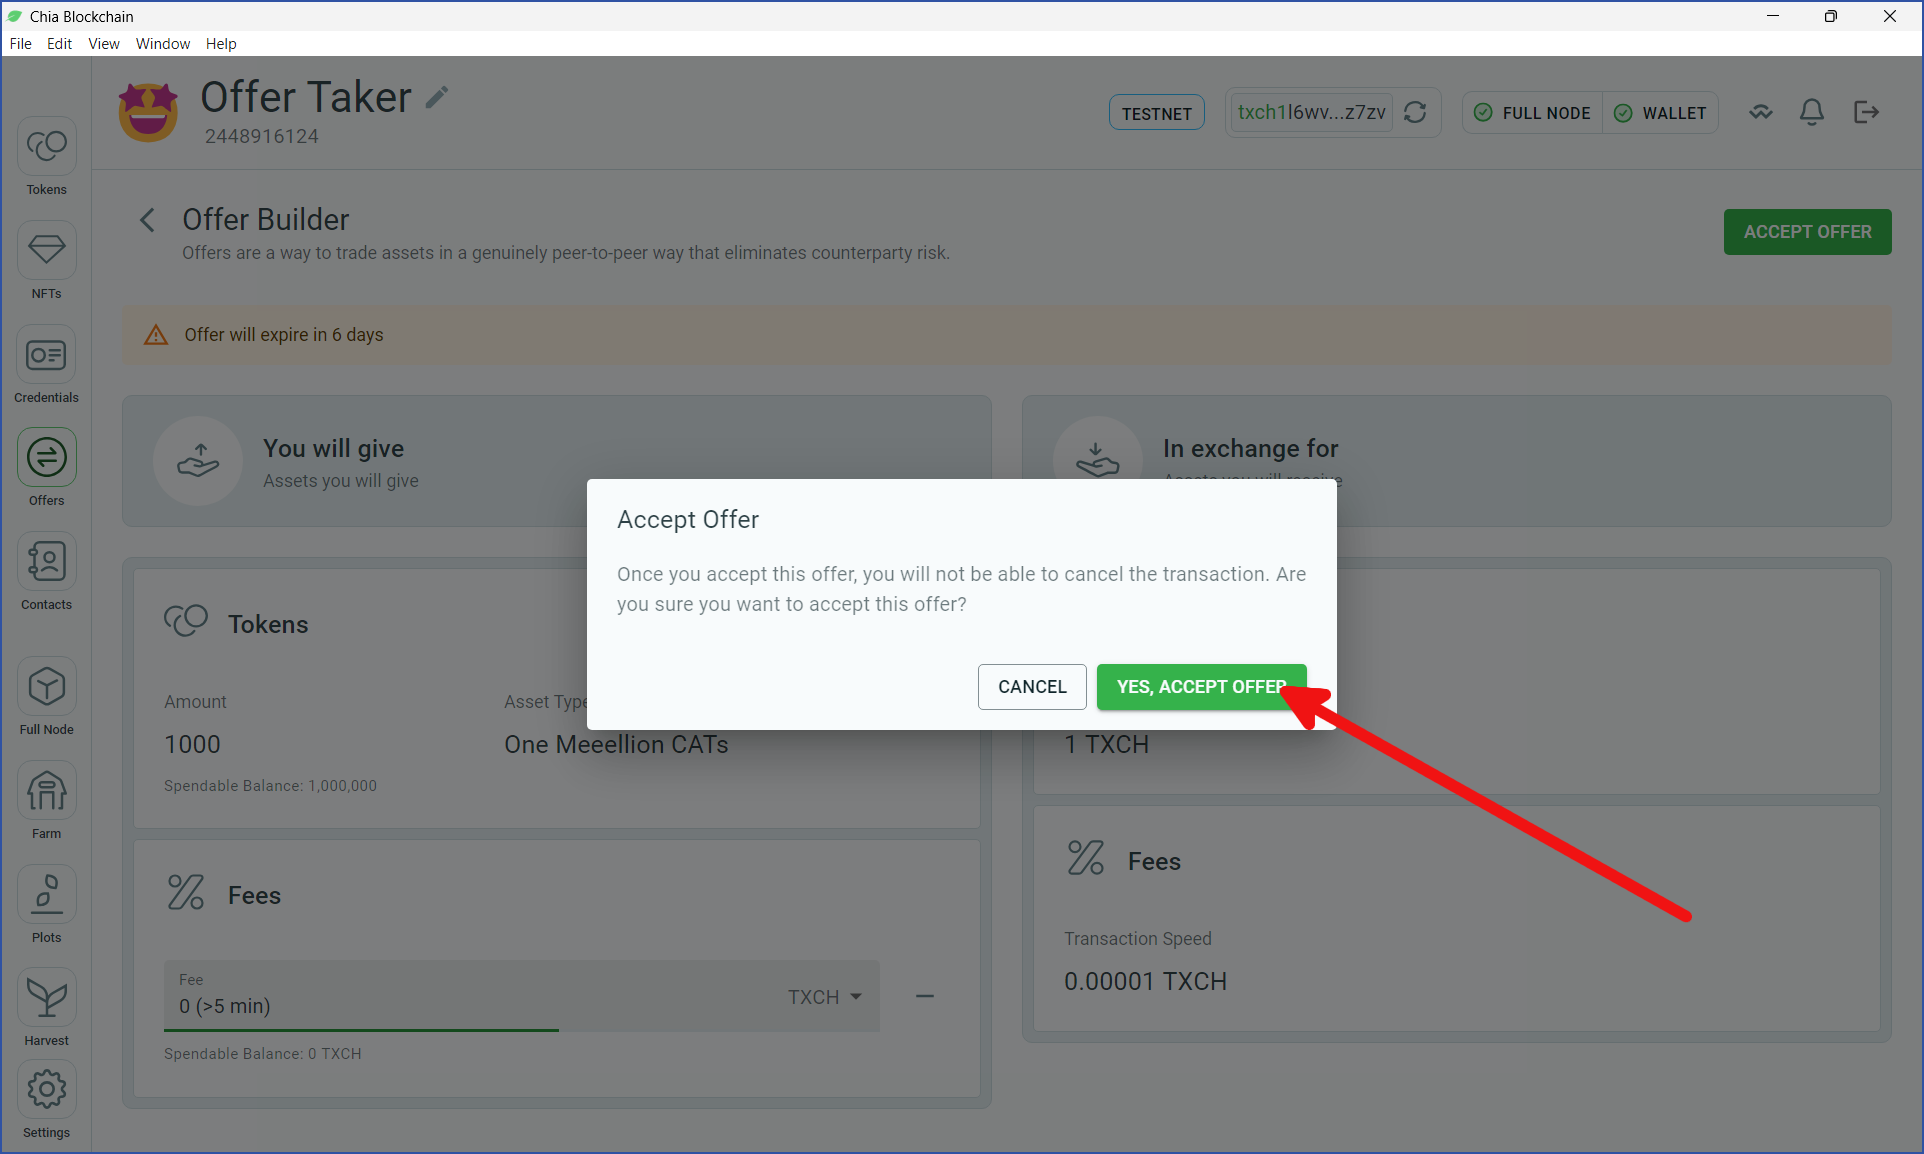Click the Accept Offer button at top right
The height and width of the screenshot is (1154, 1924).
click(1807, 232)
